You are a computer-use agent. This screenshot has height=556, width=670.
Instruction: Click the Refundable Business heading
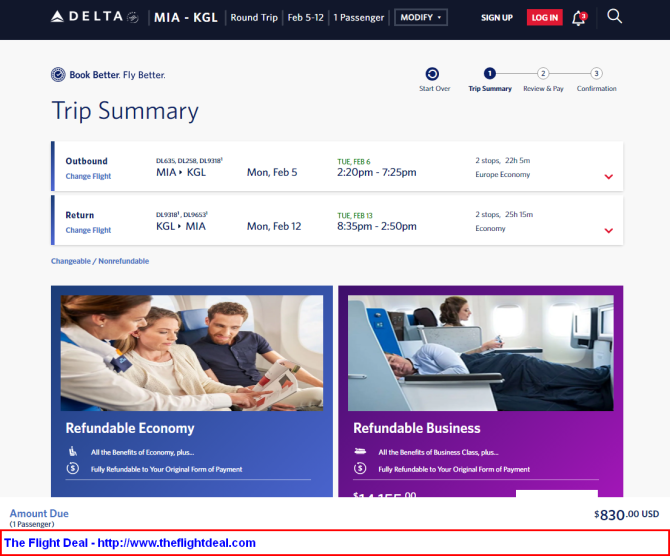click(417, 428)
